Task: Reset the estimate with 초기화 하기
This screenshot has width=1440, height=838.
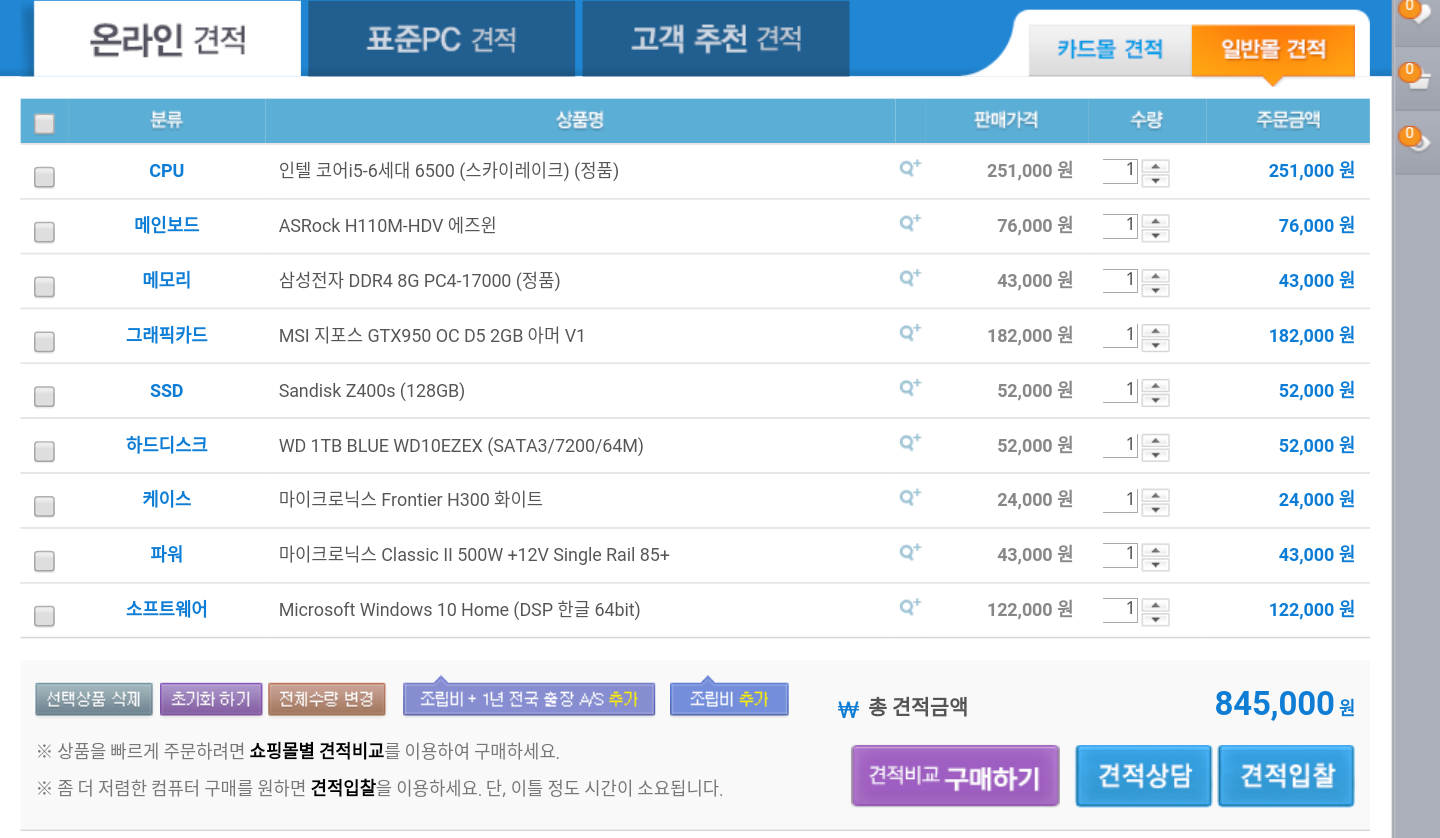Action: pyautogui.click(x=211, y=699)
